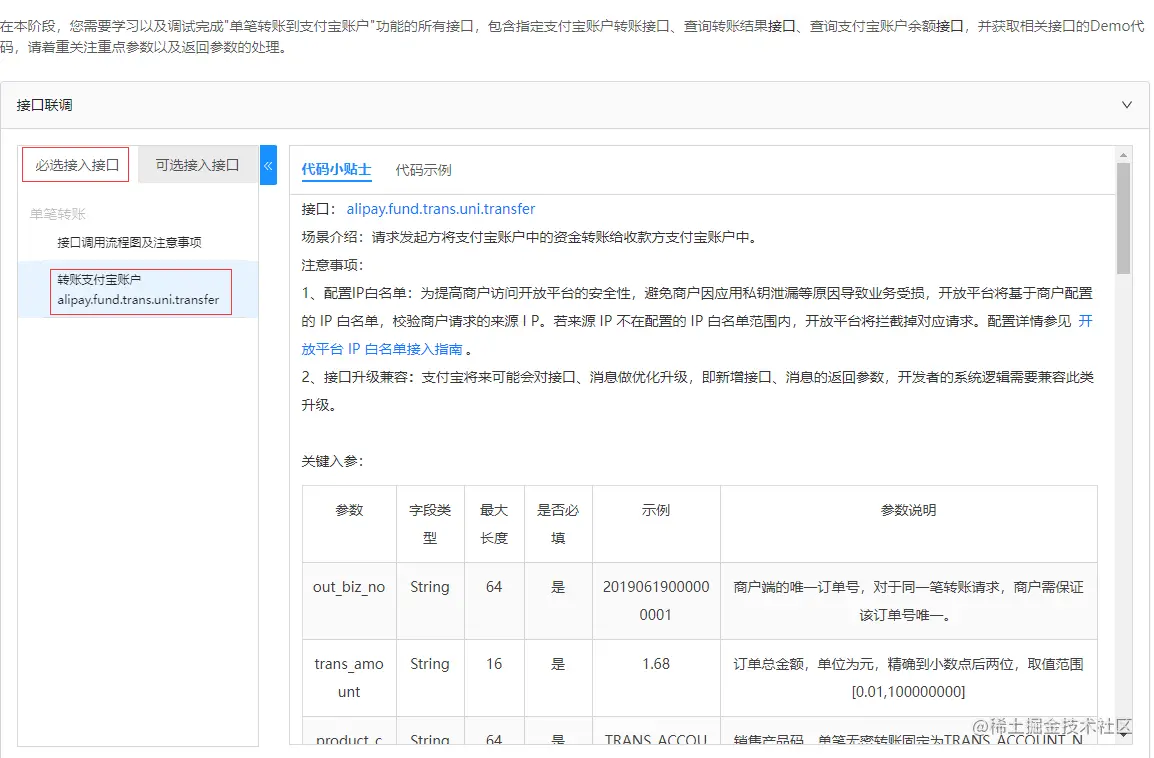The image size is (1154, 758).
Task: Click the max length 16 for trans_amount
Action: coord(494,664)
